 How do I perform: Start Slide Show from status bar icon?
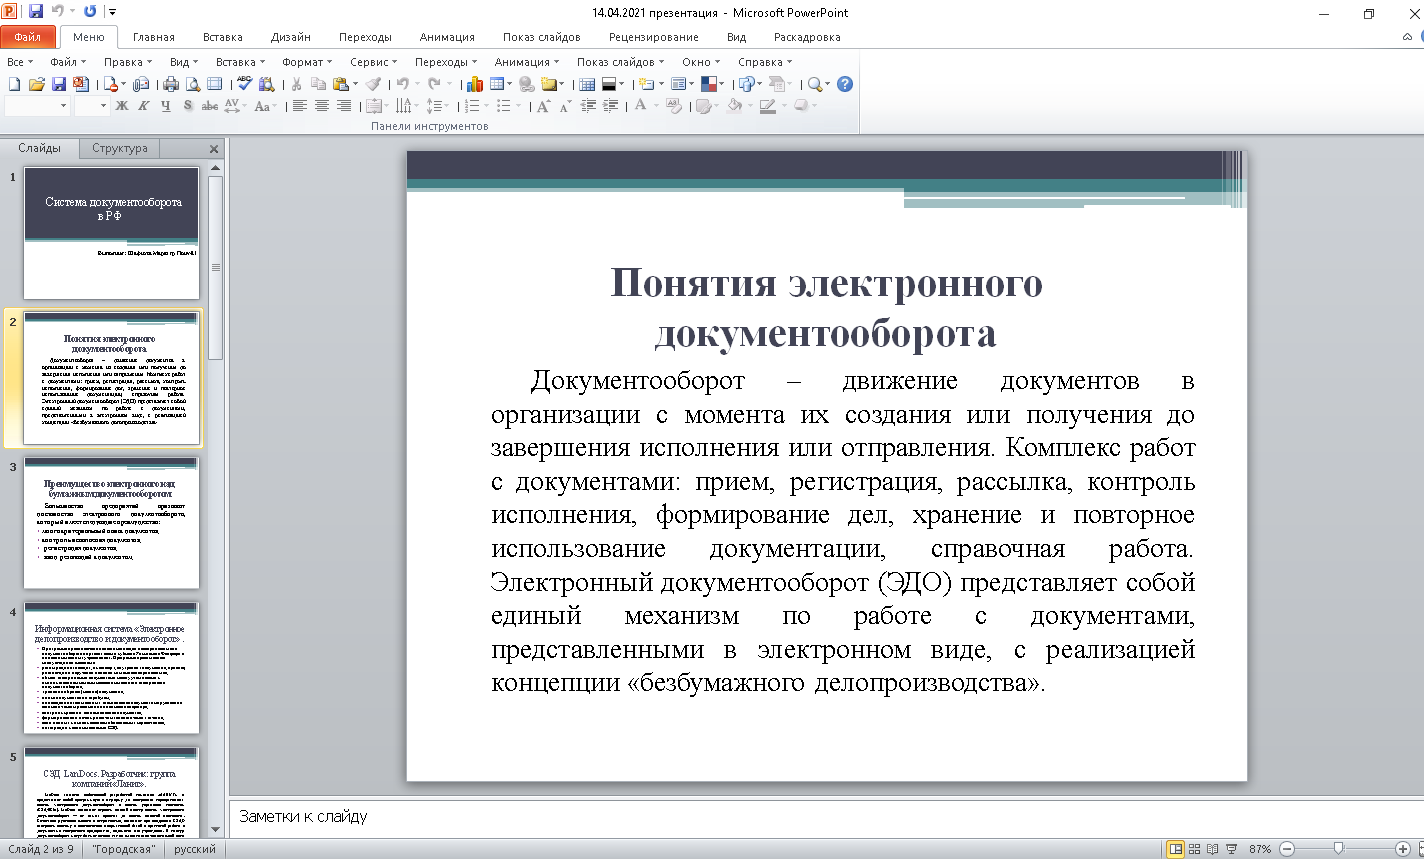[1231, 849]
